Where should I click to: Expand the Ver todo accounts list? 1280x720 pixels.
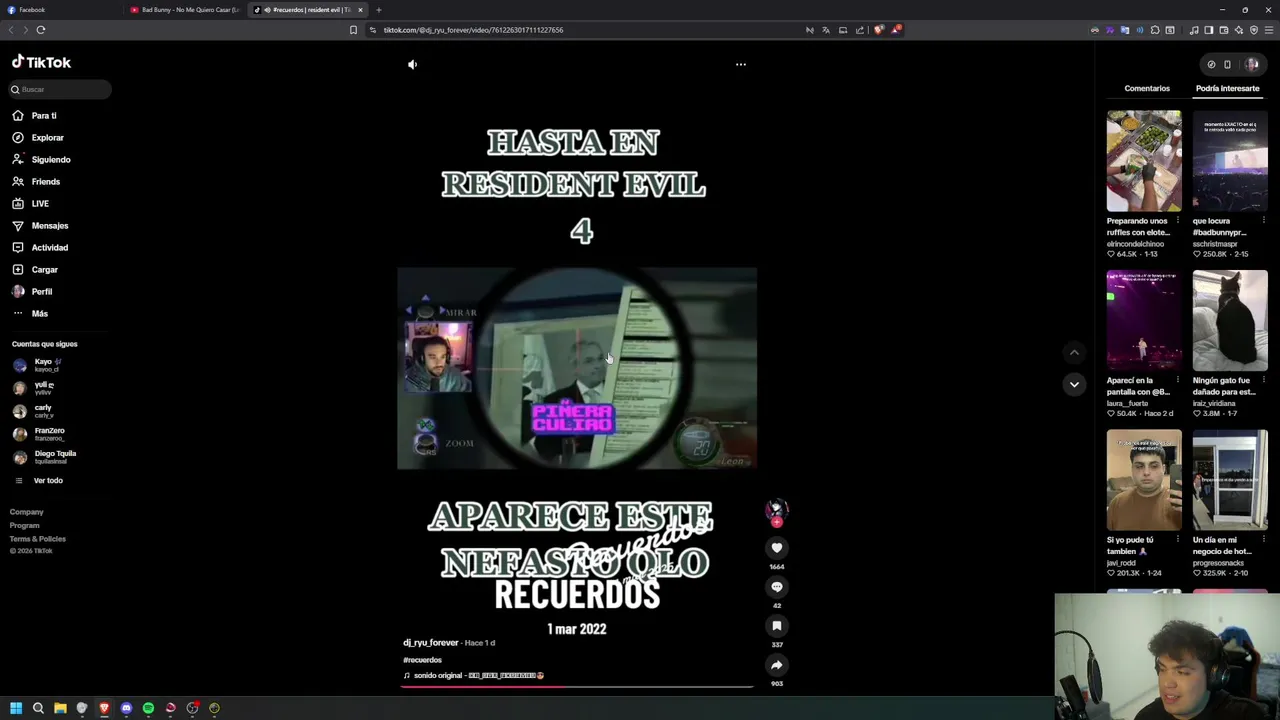tap(48, 481)
